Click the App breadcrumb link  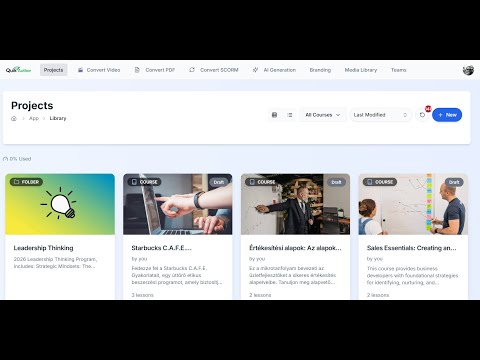tap(34, 118)
